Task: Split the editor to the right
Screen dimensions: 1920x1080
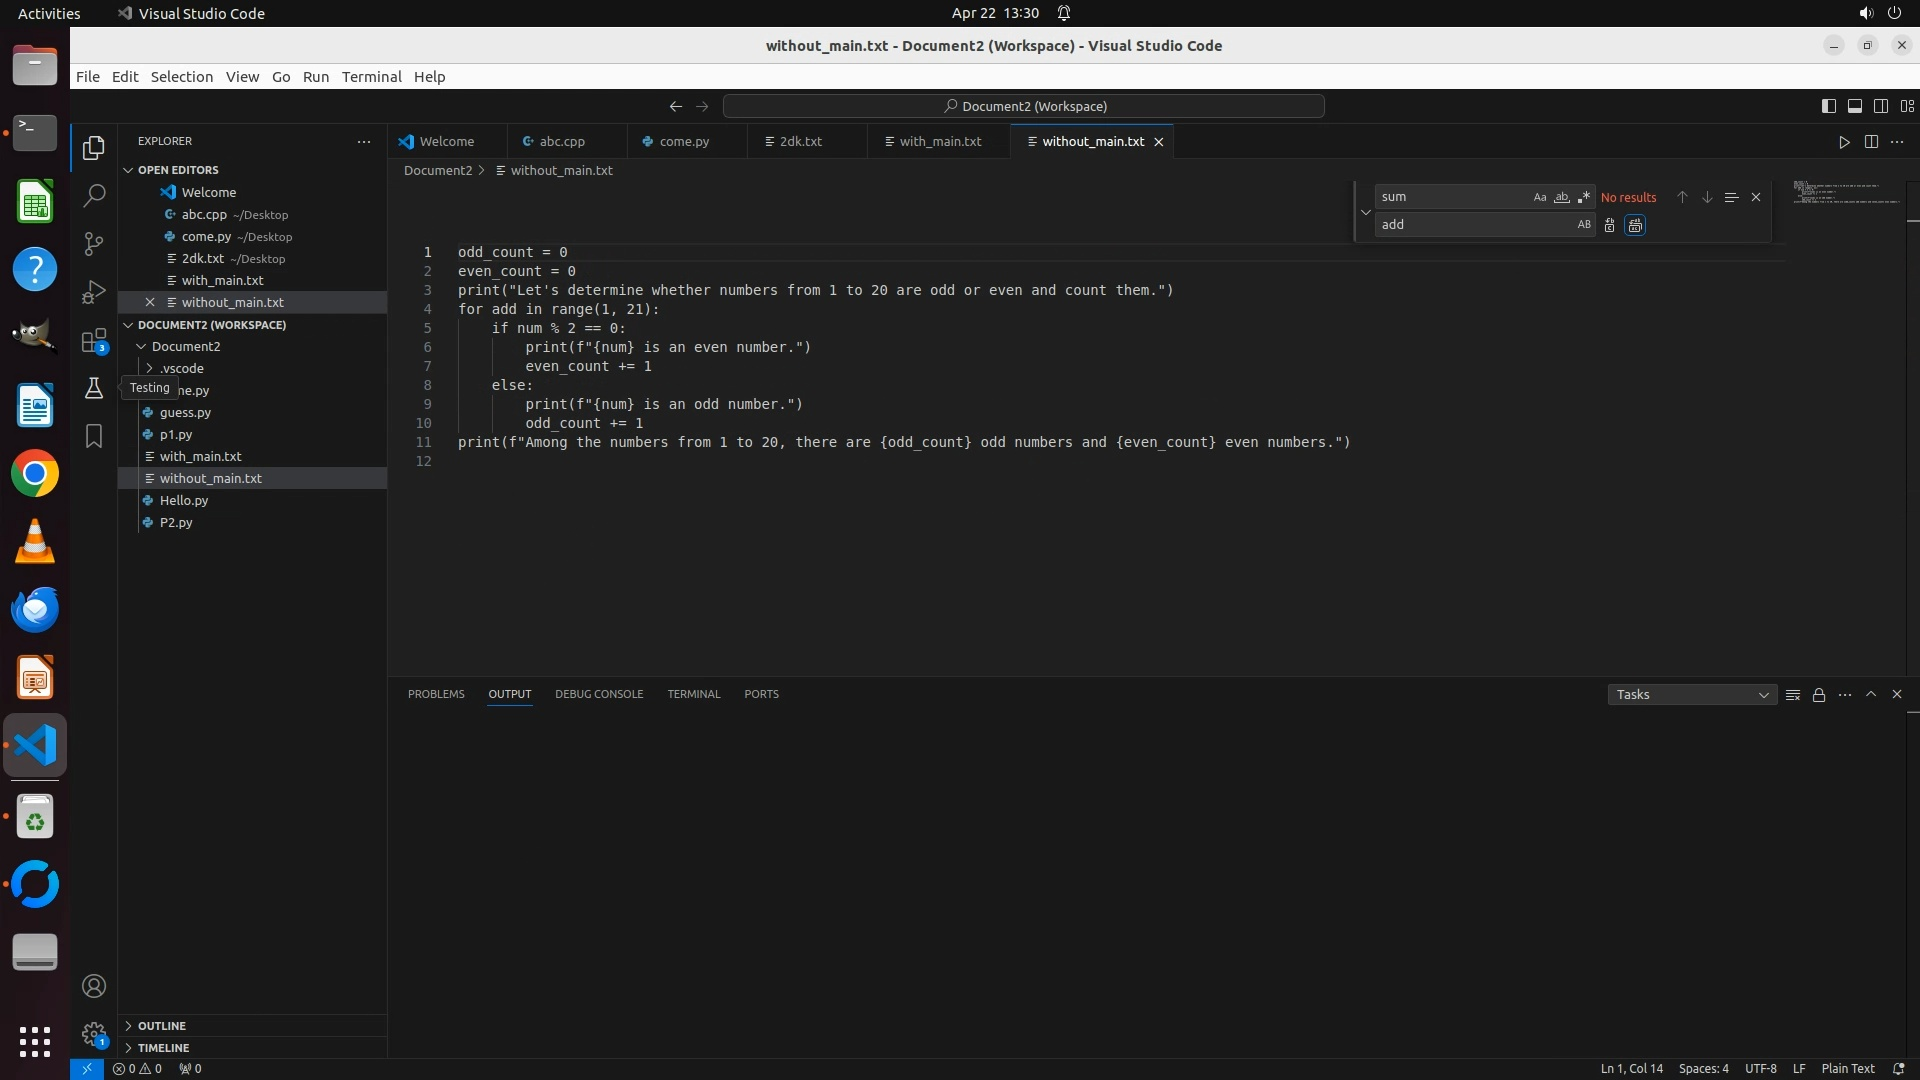Action: point(1871,142)
